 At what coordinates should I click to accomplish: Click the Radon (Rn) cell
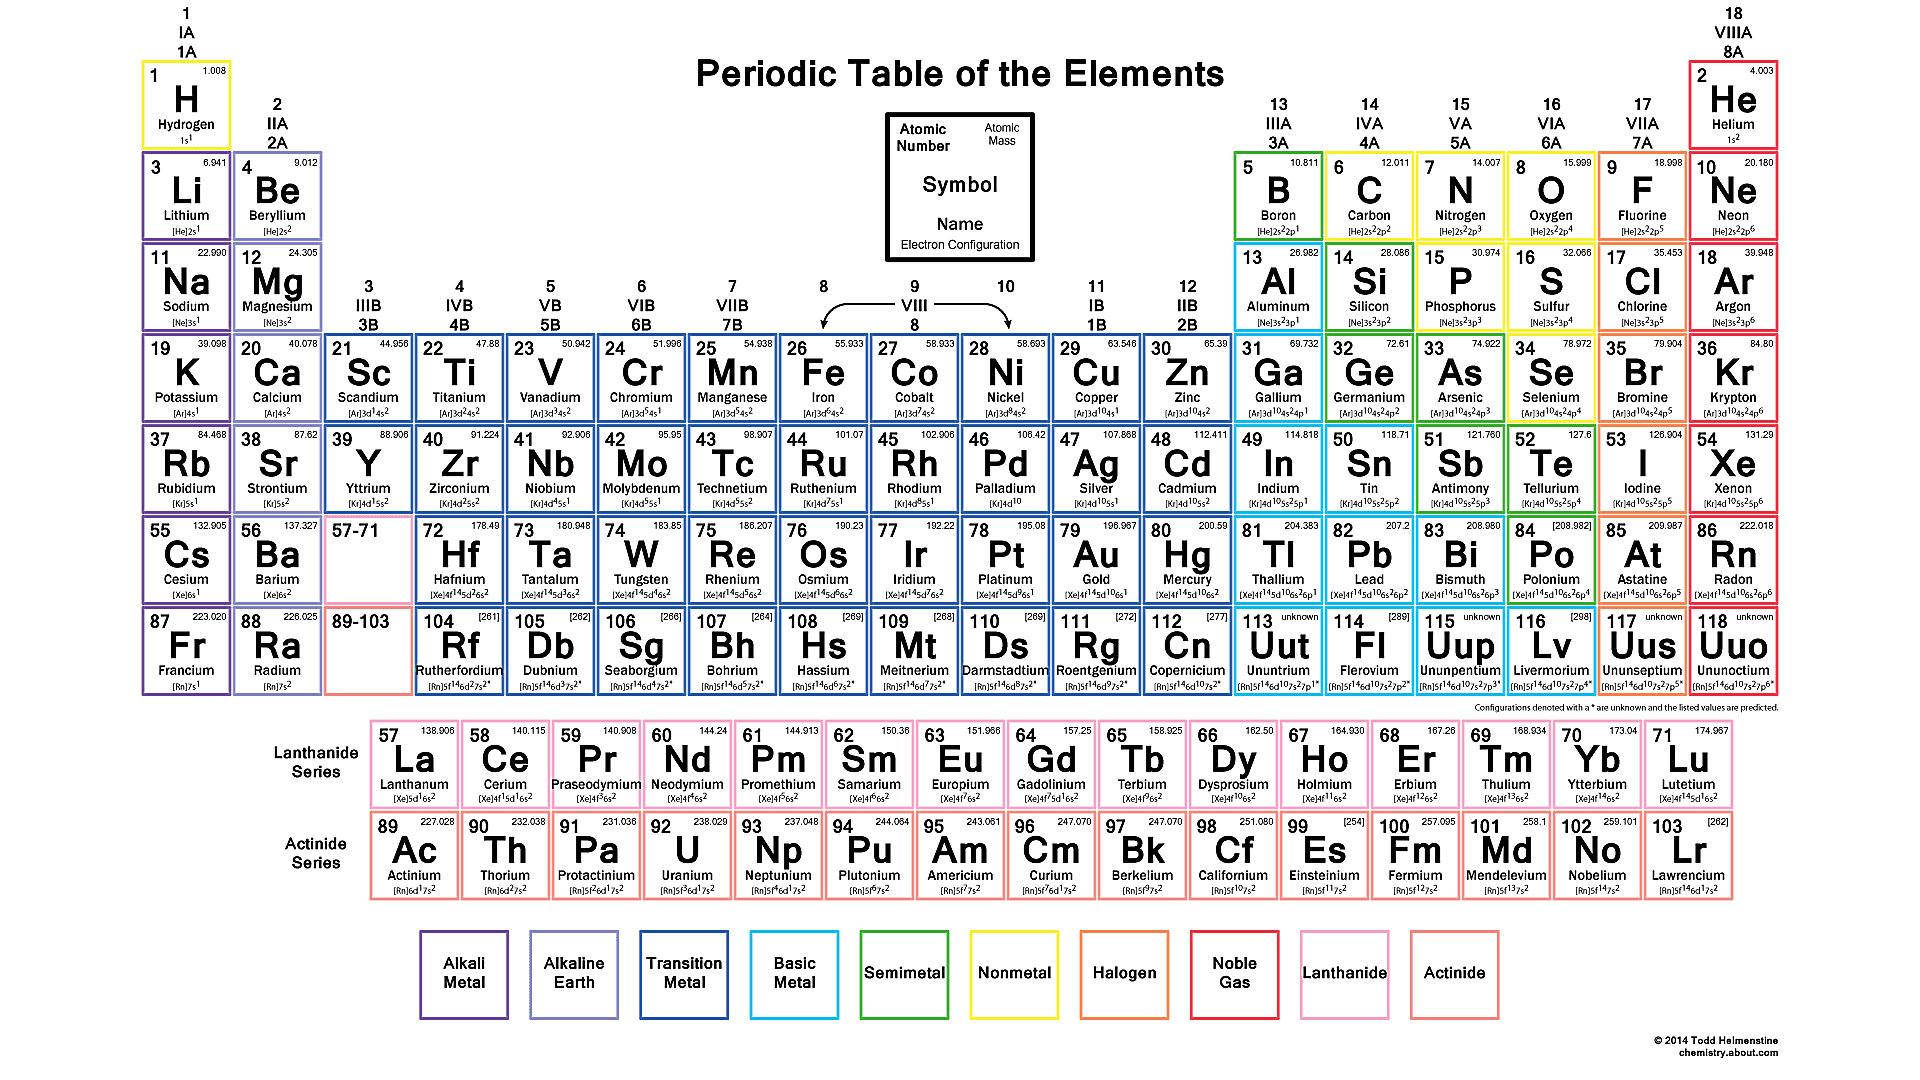tap(1733, 560)
